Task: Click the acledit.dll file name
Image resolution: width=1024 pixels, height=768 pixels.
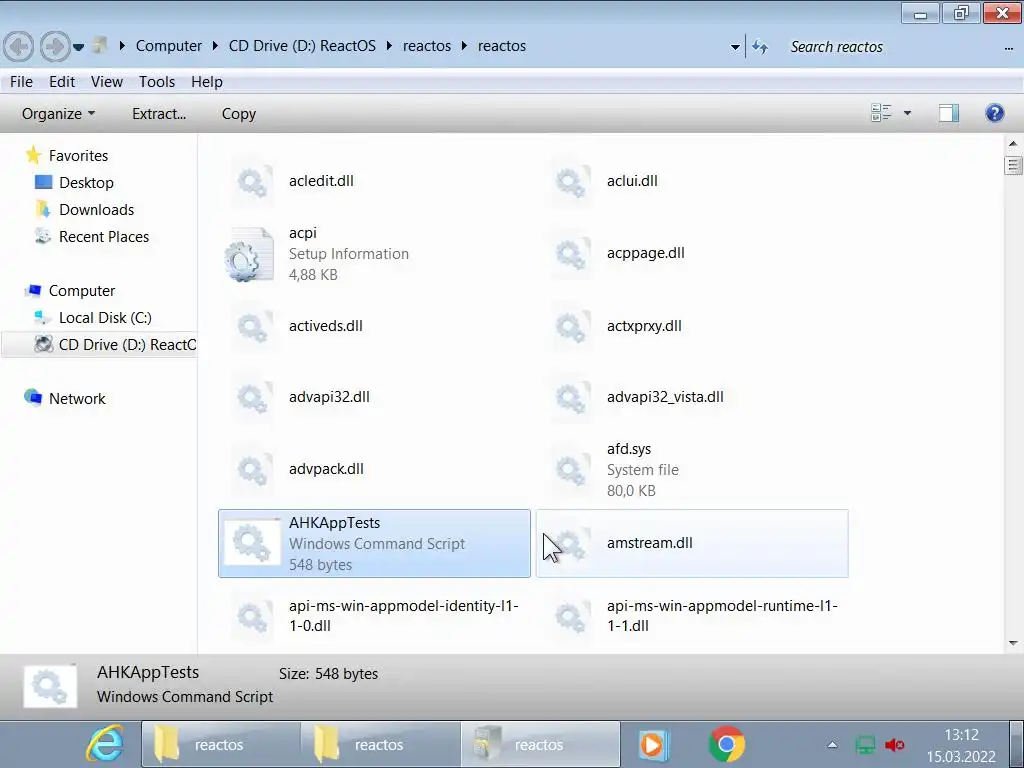Action: tap(321, 181)
